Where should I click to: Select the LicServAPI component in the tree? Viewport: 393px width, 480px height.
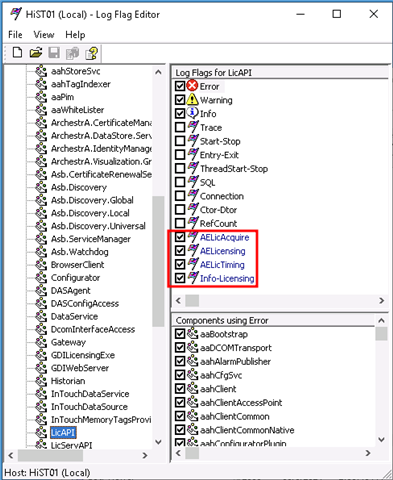point(71,445)
